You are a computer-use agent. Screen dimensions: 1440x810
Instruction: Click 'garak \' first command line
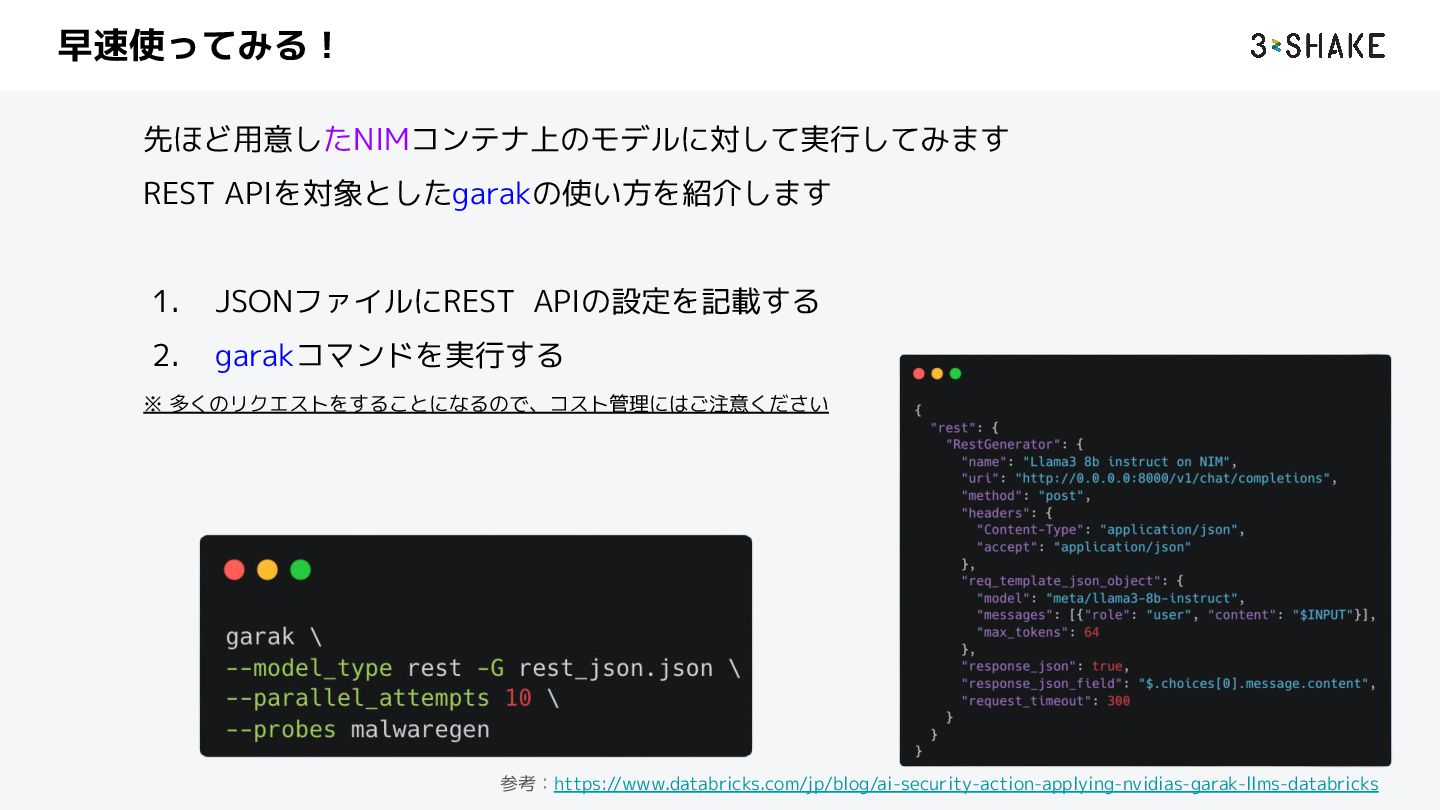pyautogui.click(x=274, y=637)
